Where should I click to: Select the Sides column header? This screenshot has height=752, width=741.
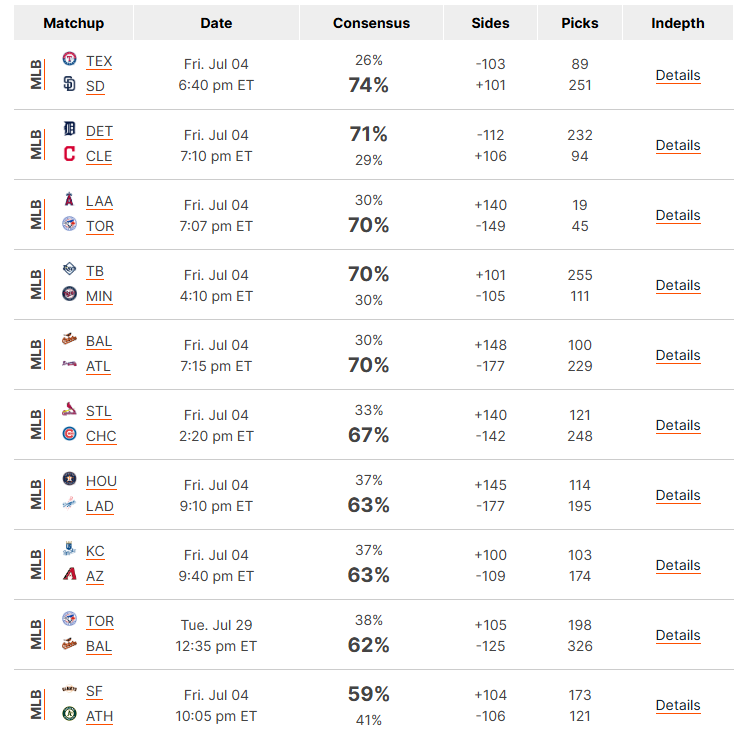(490, 23)
